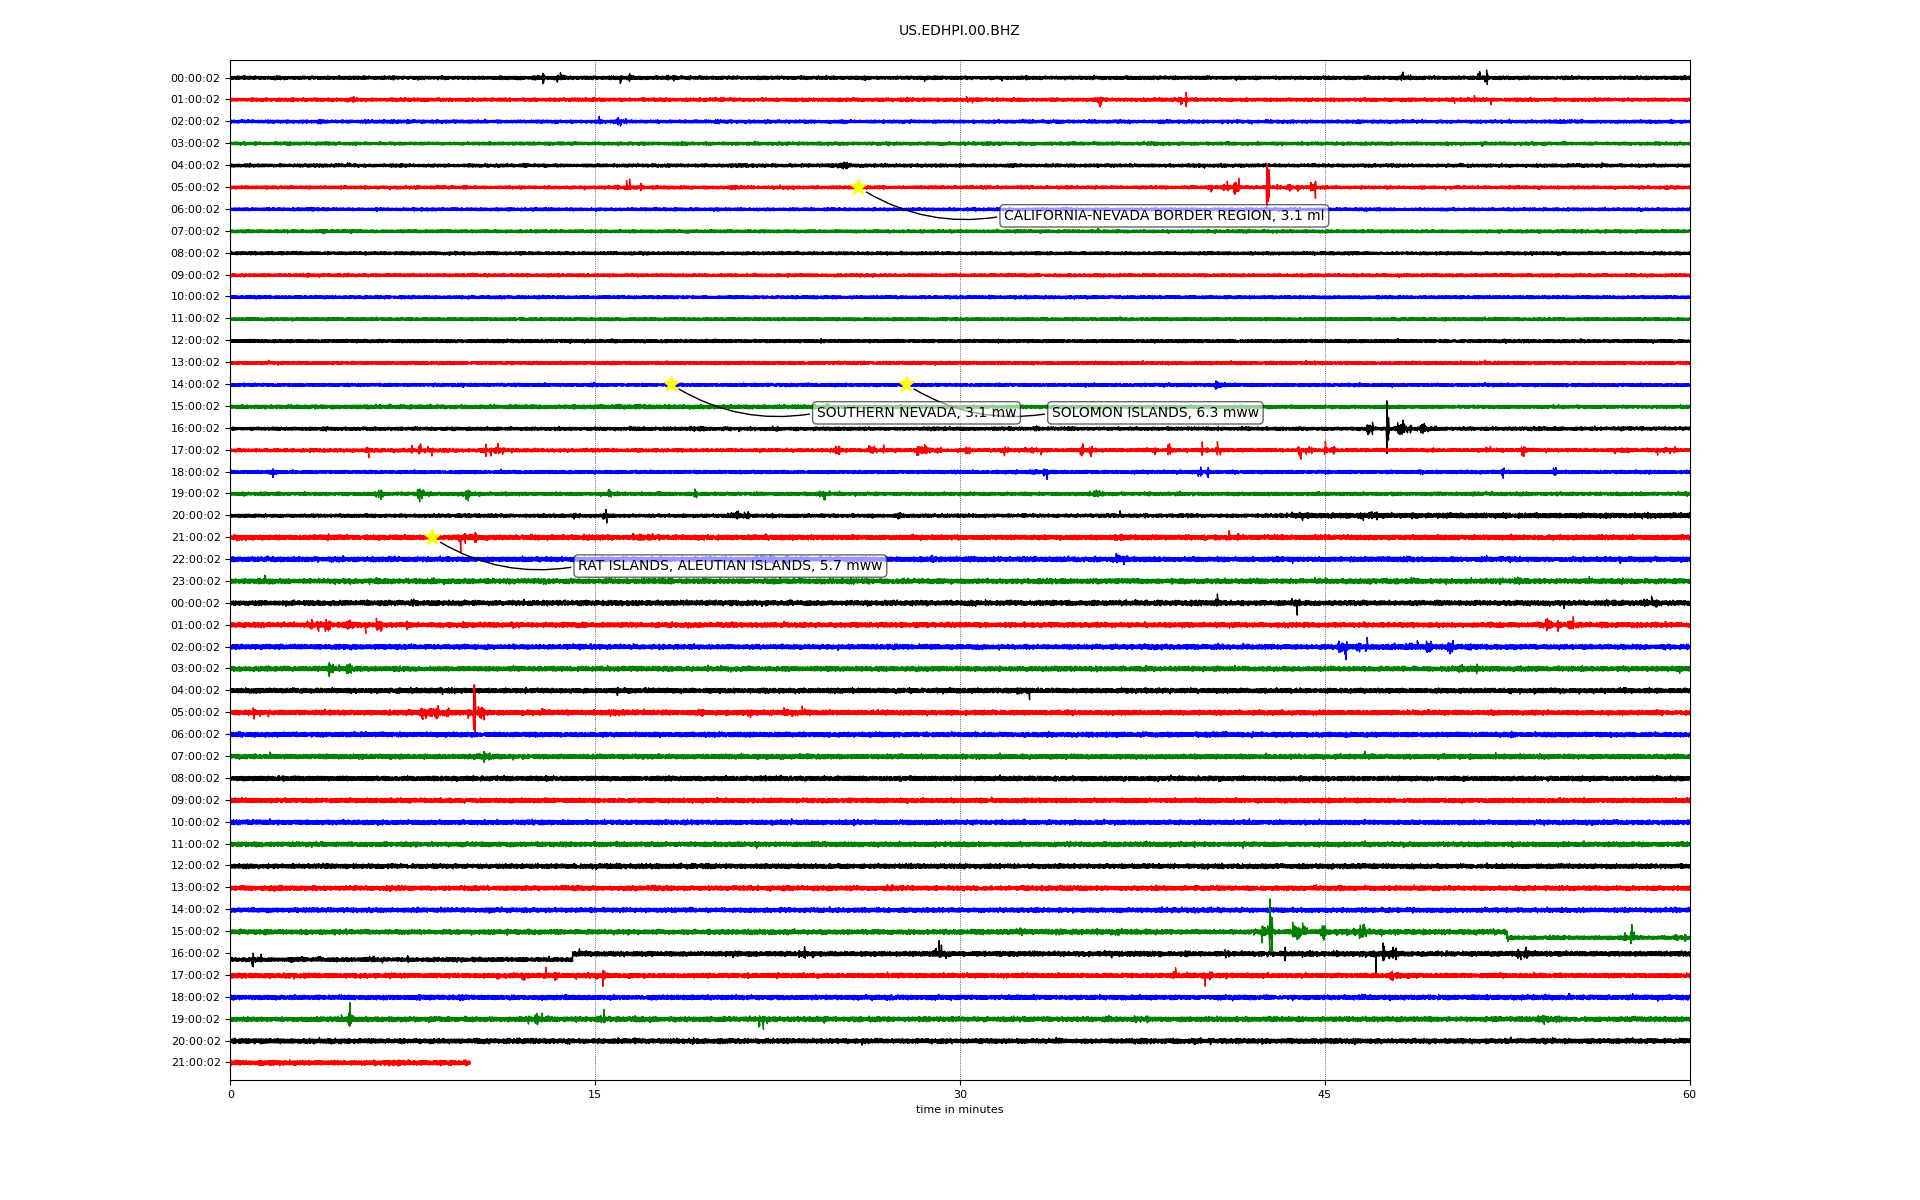1920x1200 pixels.
Task: Click the star marker for California-Nevada border event
Action: pos(858,187)
